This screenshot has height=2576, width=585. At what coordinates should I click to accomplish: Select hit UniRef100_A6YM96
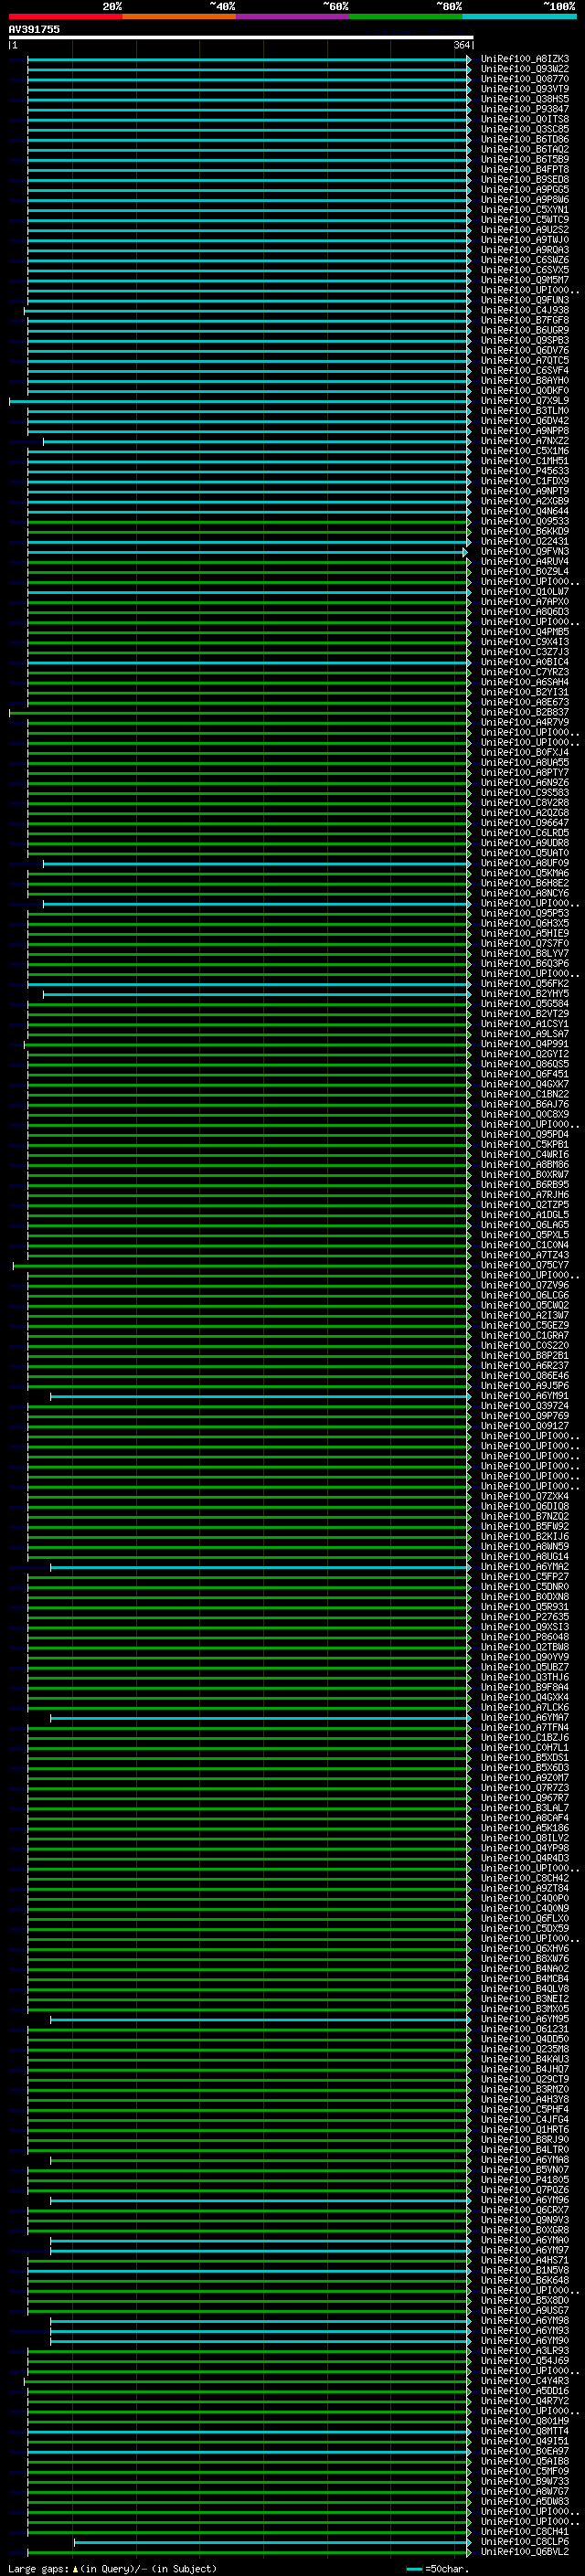(525, 2201)
